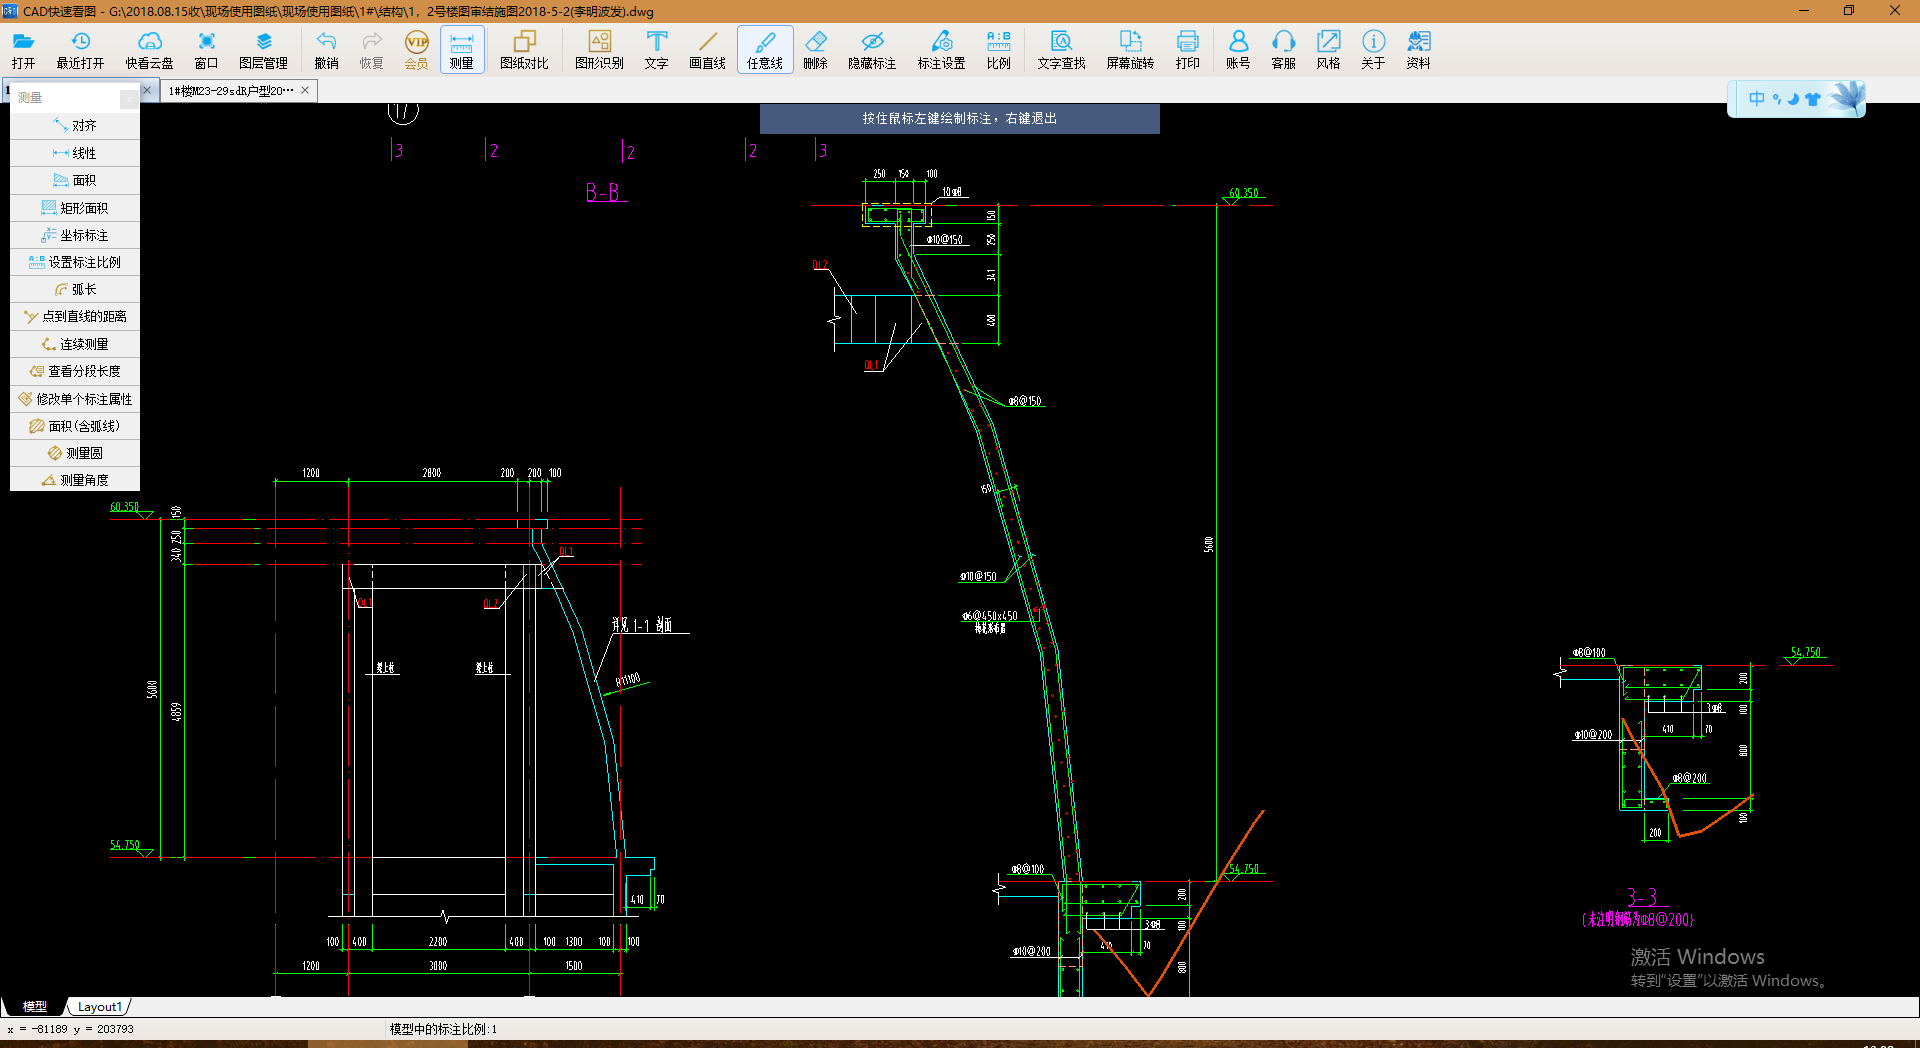Open the 比例 scale tool

[998, 50]
